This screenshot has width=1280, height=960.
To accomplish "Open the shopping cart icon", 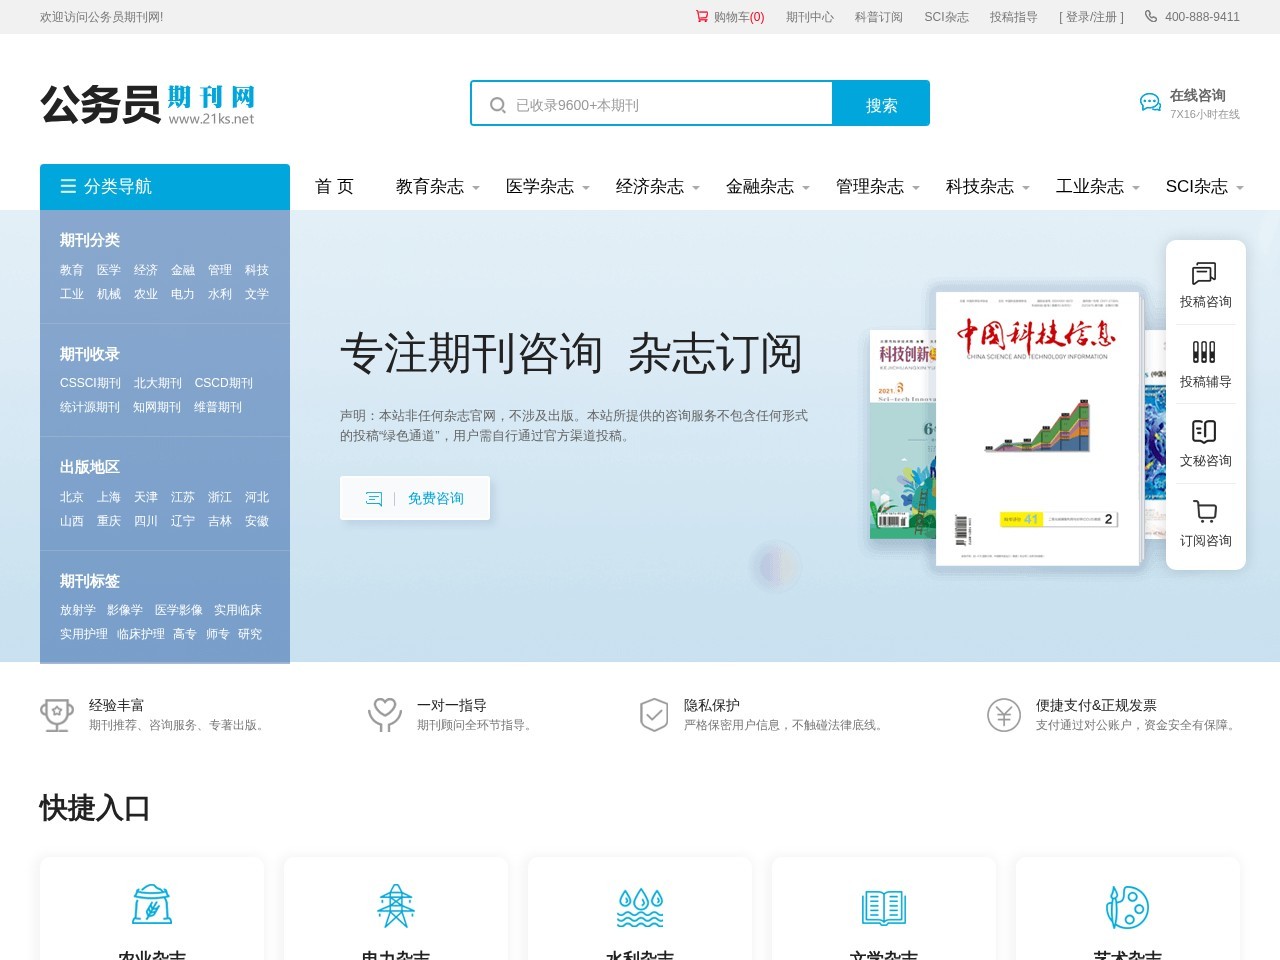I will 703,16.
